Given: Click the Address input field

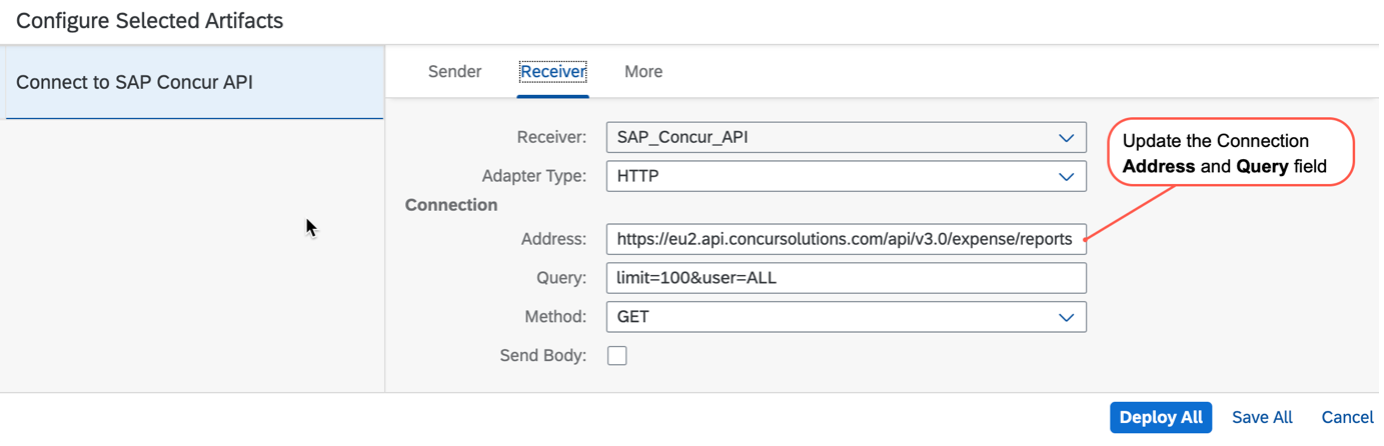Looking at the screenshot, I should tap(846, 239).
